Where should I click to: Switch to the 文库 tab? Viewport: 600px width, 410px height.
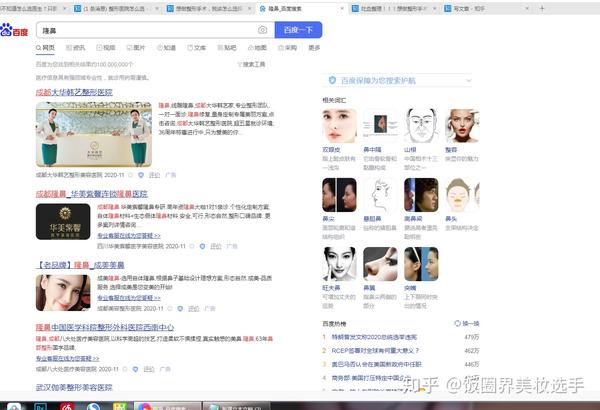tap(196, 48)
